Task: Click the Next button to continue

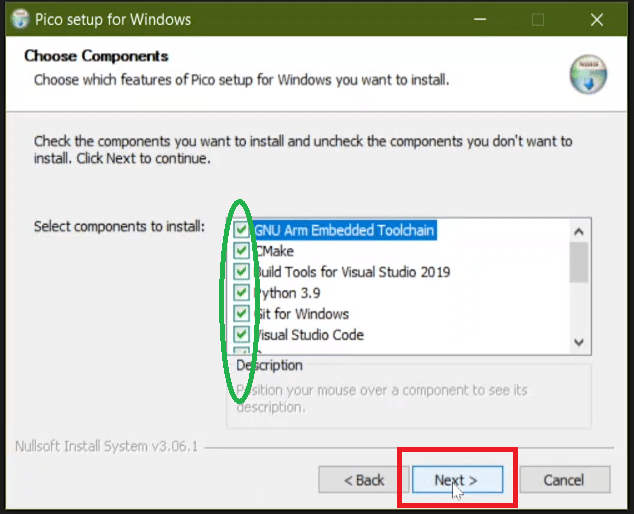Action: coord(457,480)
